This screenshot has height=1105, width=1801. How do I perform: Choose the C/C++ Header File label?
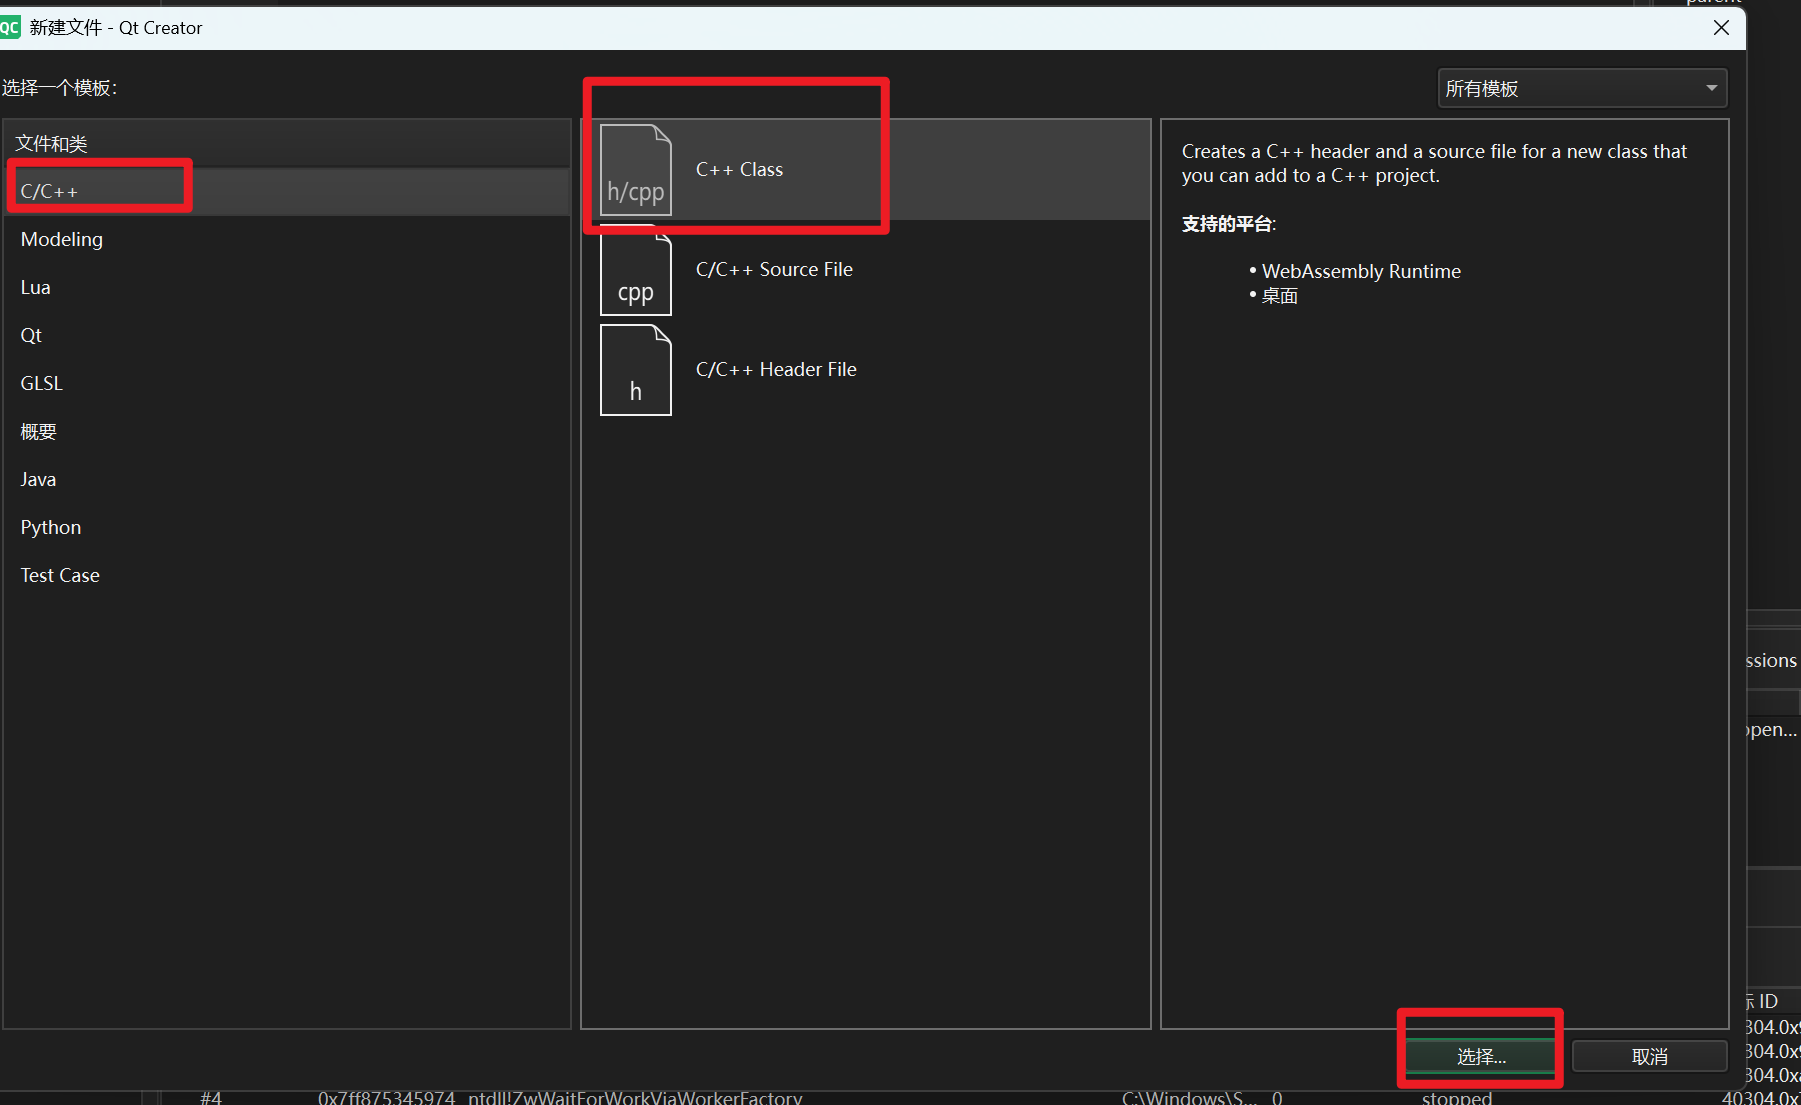click(776, 370)
